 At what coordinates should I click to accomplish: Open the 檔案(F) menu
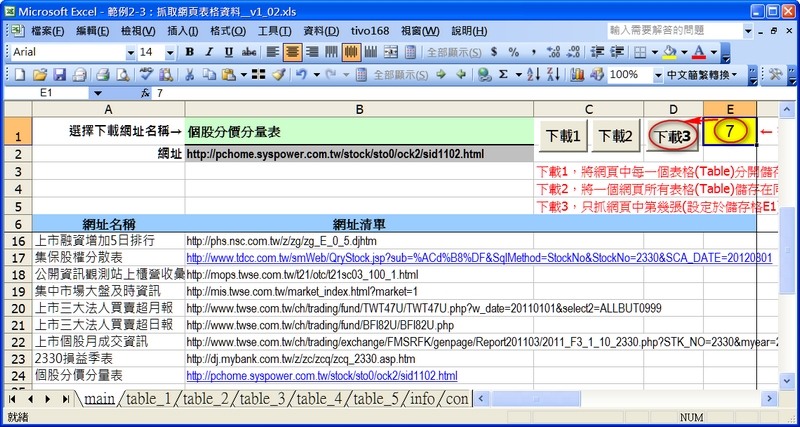(x=47, y=31)
